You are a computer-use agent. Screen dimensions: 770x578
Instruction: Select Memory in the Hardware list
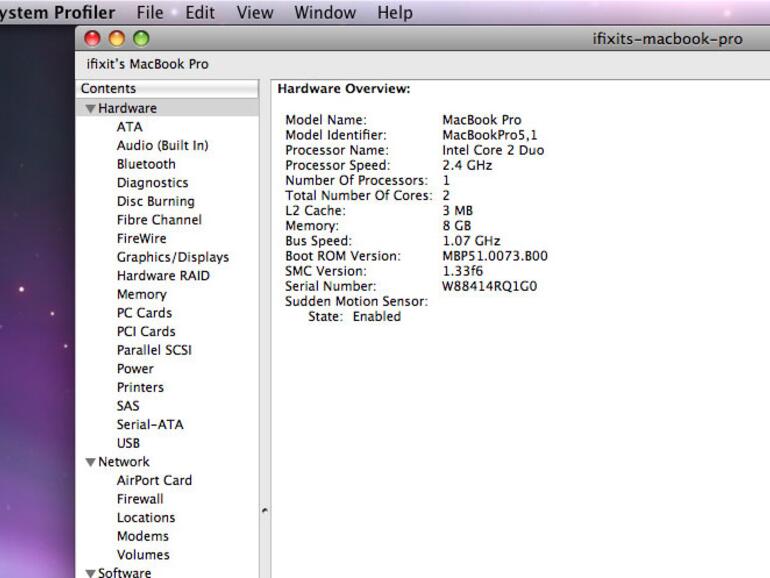[142, 295]
